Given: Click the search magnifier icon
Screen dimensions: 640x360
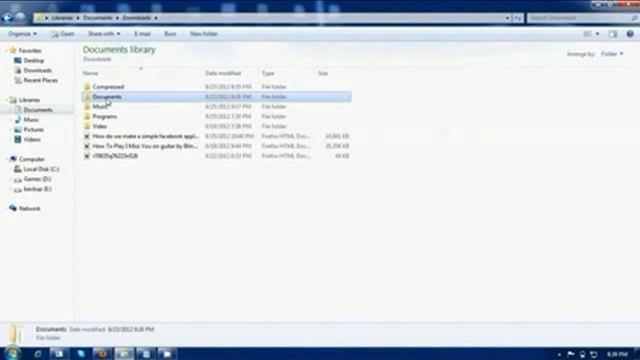Looking at the screenshot, I should 634,18.
